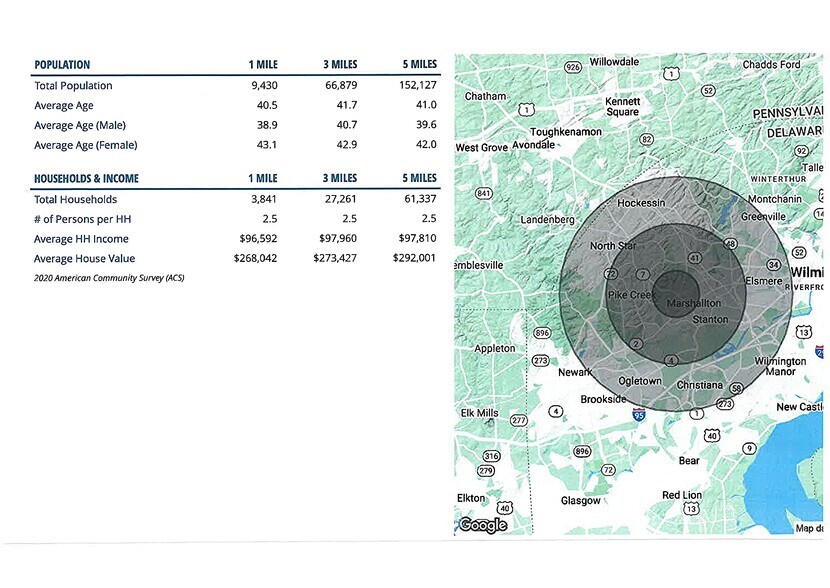Click the Route 277 shield near Elk Mills
830x588 pixels.
click(518, 421)
